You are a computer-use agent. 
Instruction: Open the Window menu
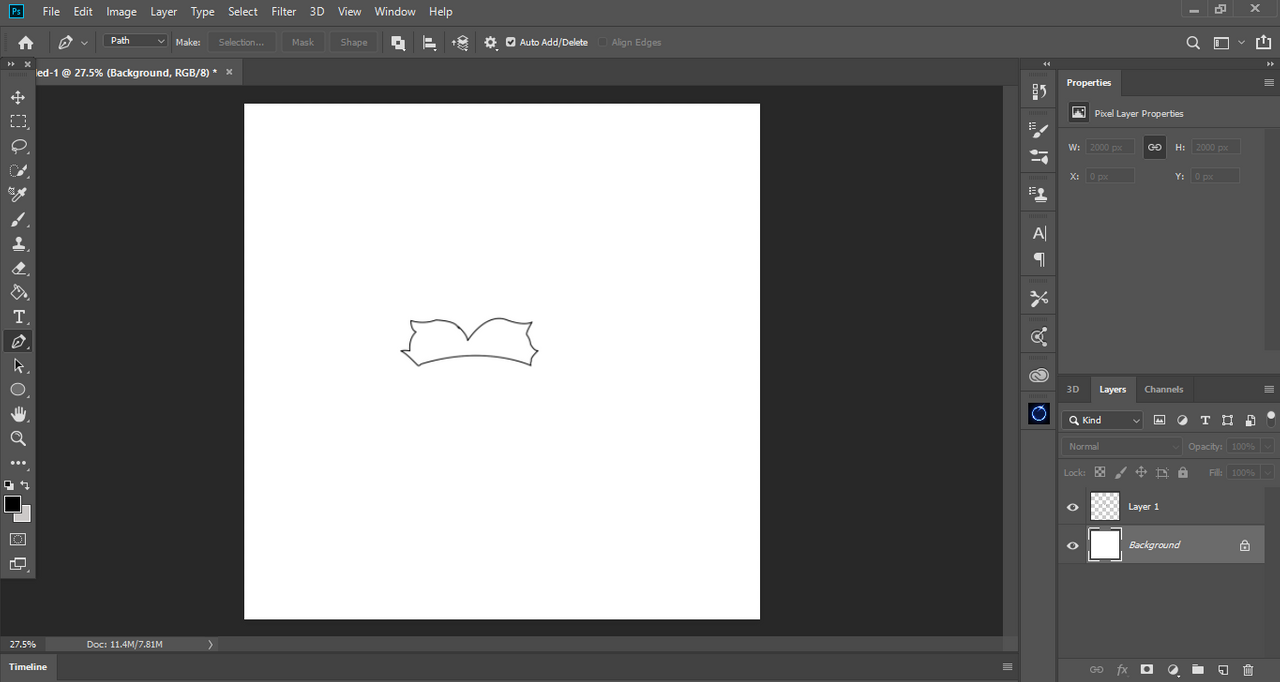tap(395, 12)
